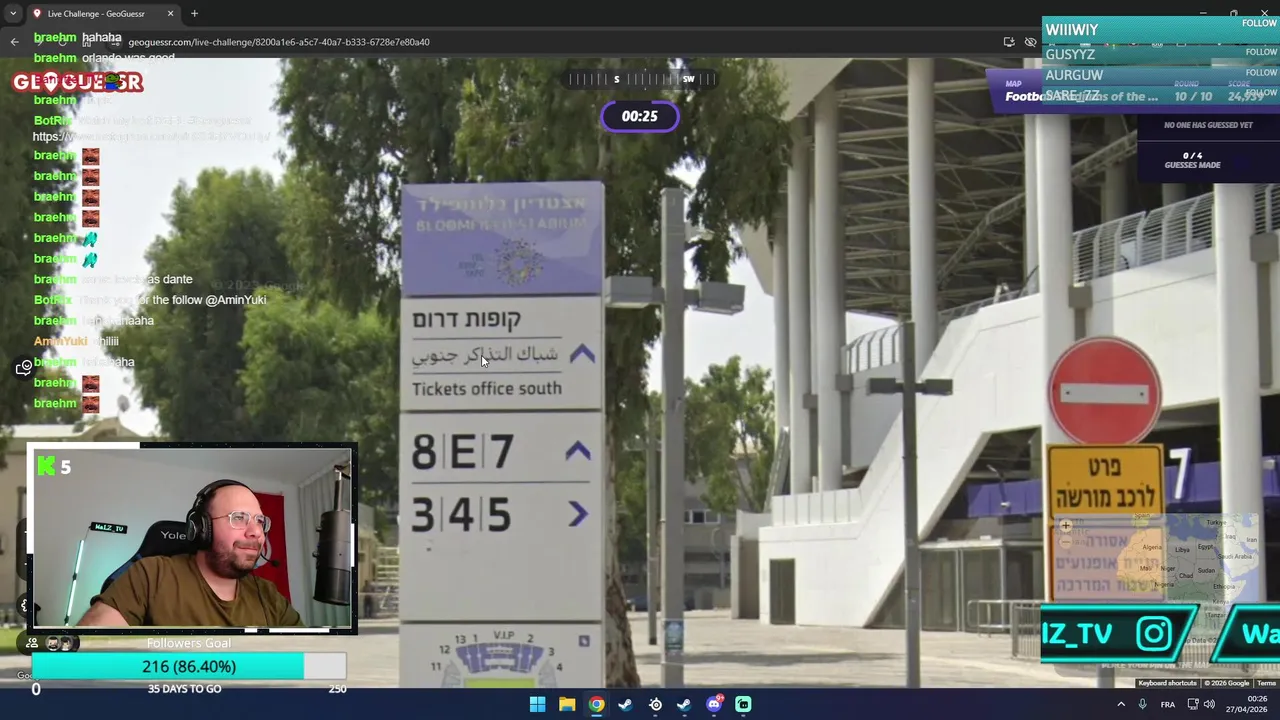Viewport: 1280px width, 720px height.
Task: Place a pin on Egypt in the minimap
Action: [x=1207, y=549]
